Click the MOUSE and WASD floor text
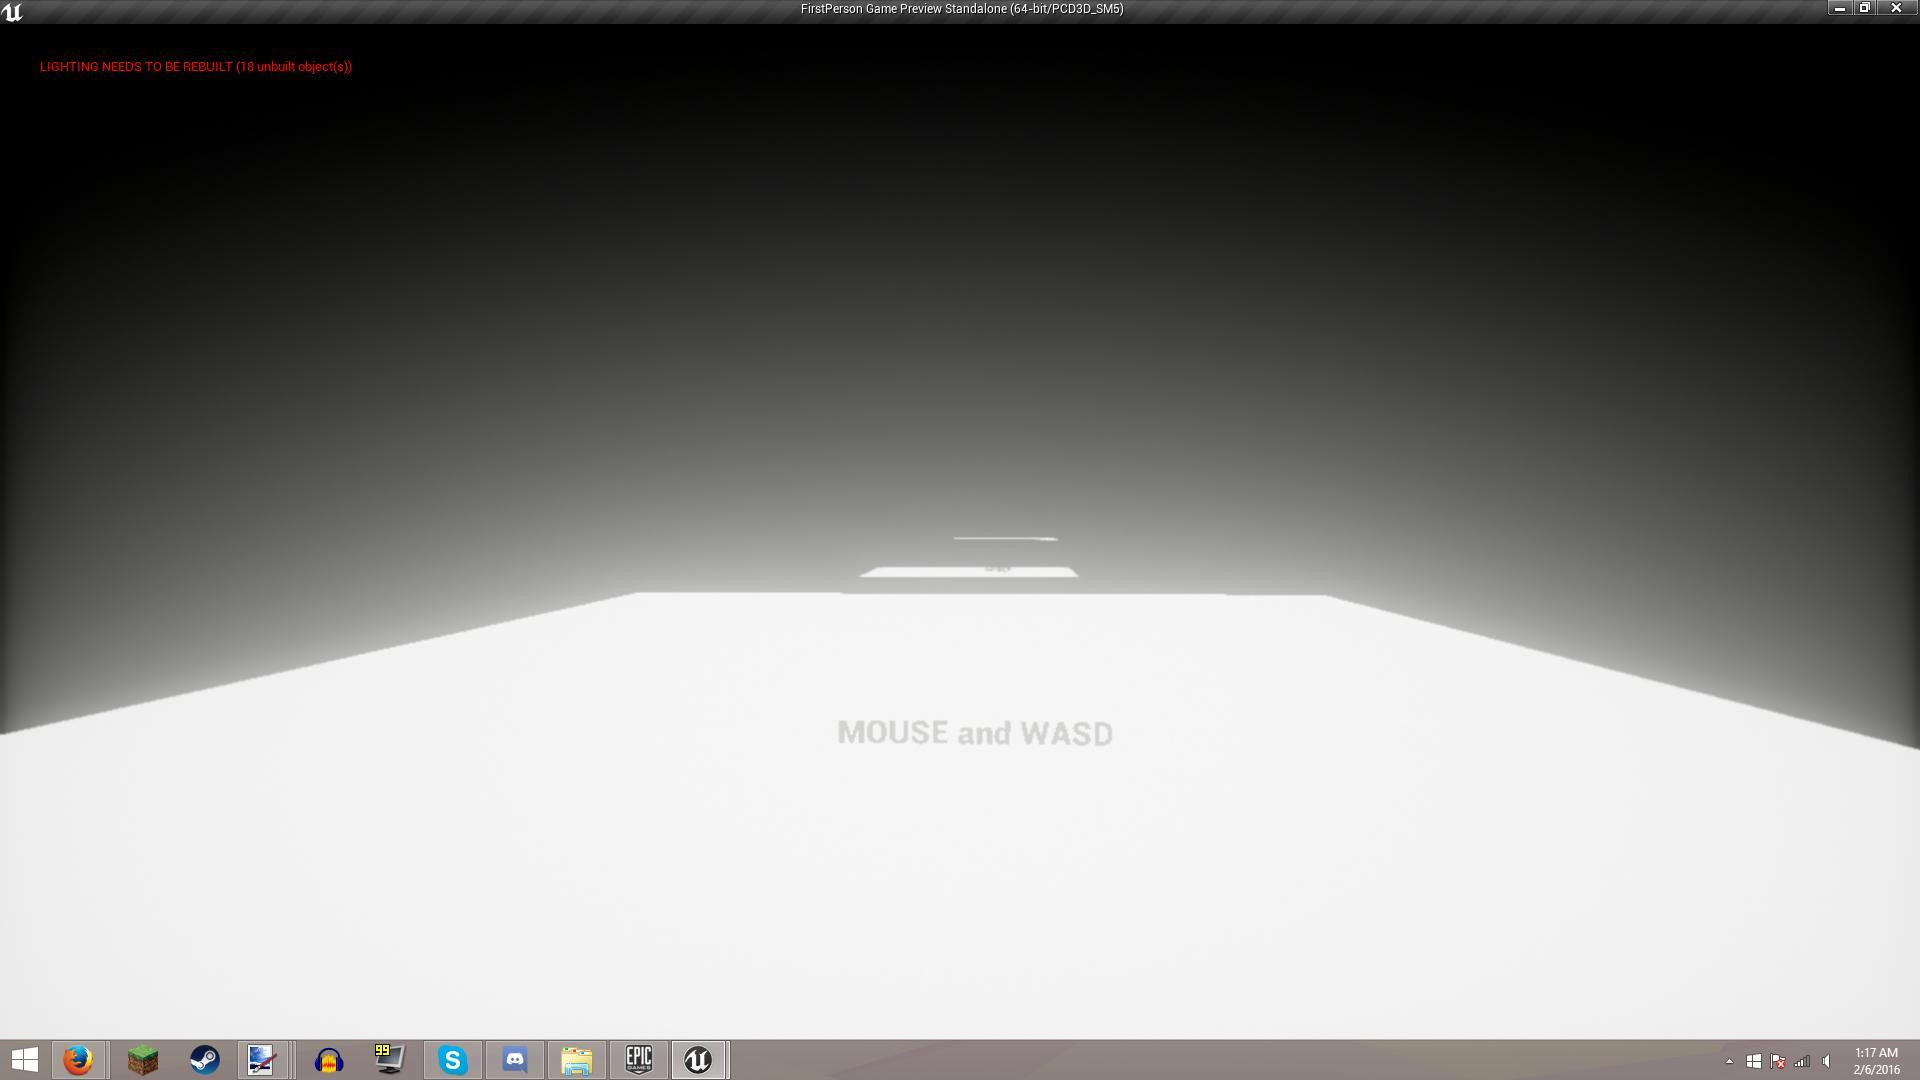The image size is (1920, 1080). click(975, 733)
